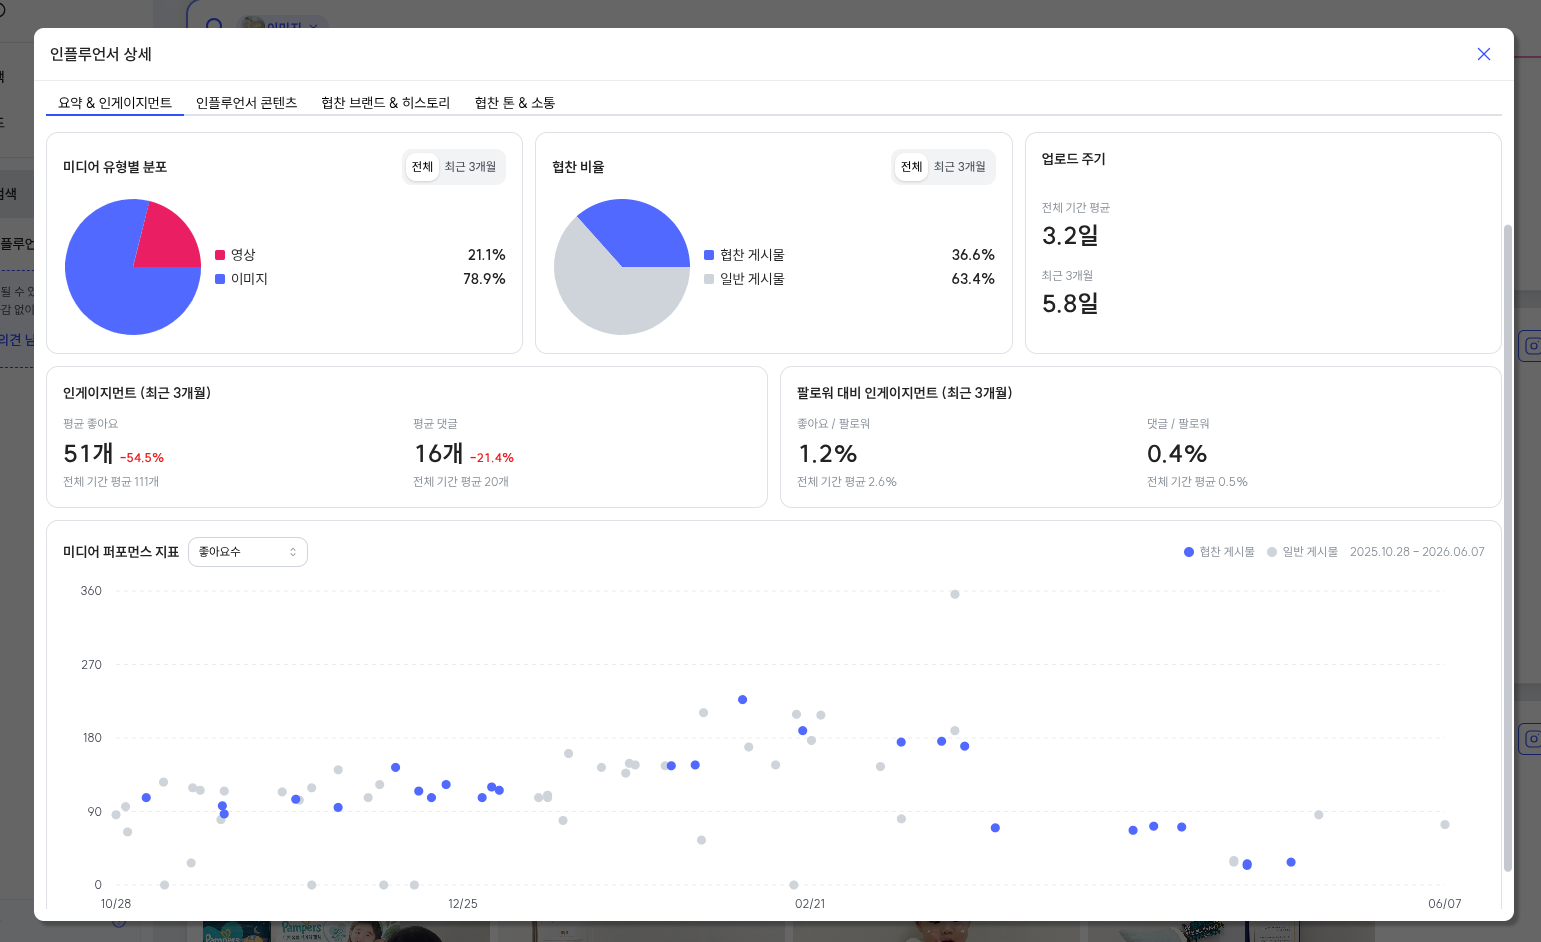The width and height of the screenshot is (1541, 942).
Task: Click the 63.4% 일반 게시물 value
Action: tap(973, 279)
